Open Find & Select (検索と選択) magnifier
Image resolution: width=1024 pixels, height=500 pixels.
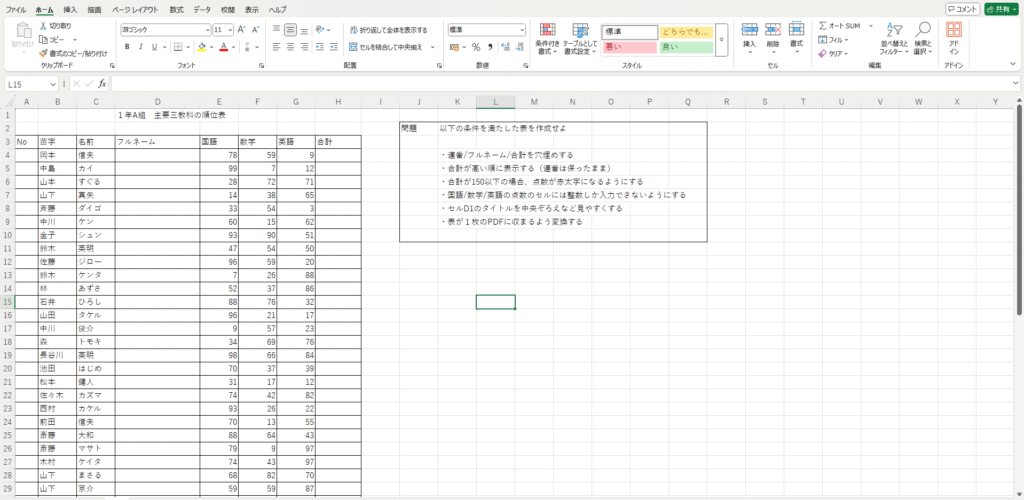pyautogui.click(x=924, y=31)
